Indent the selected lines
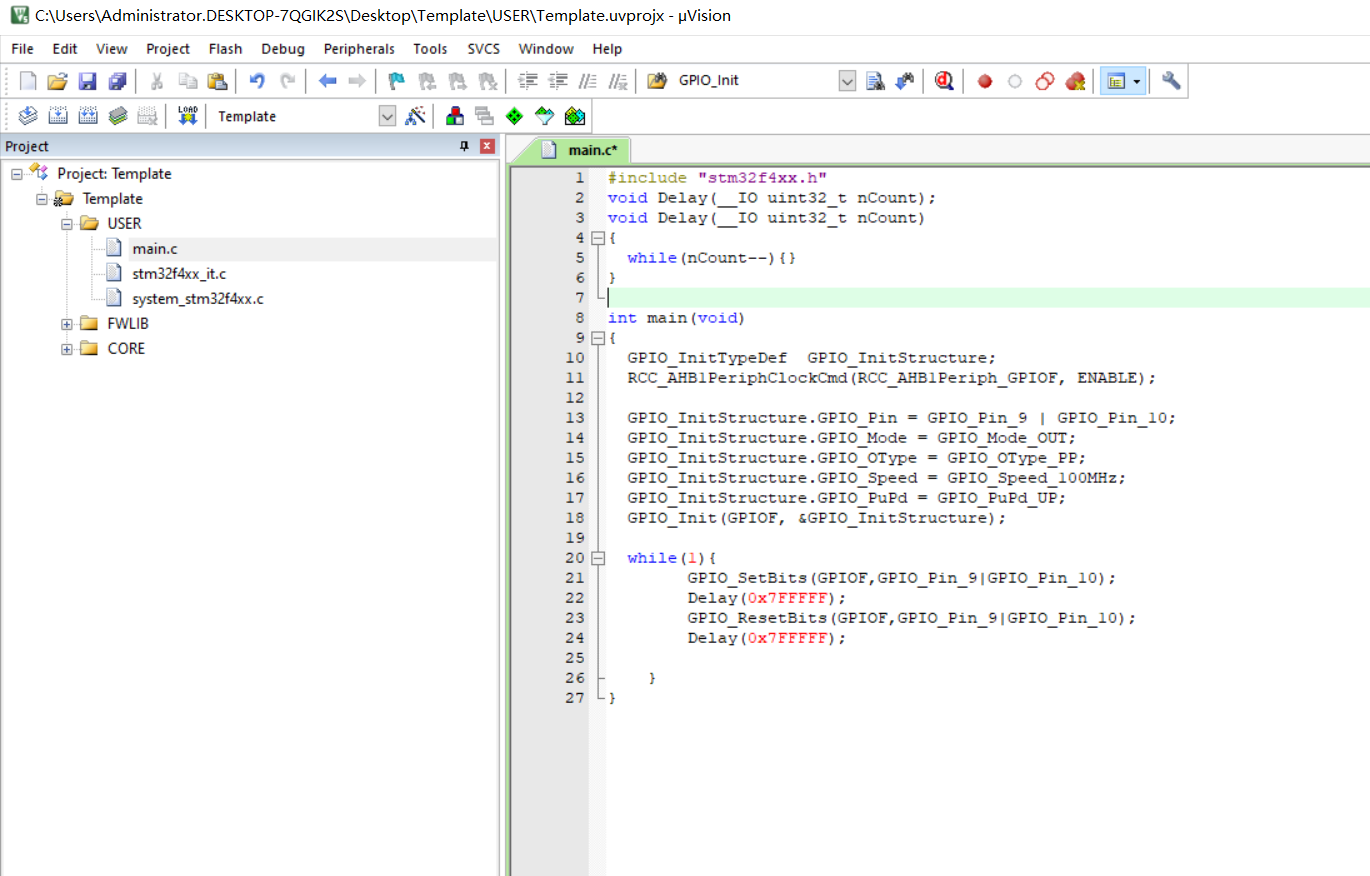The height and width of the screenshot is (876, 1370). point(528,81)
